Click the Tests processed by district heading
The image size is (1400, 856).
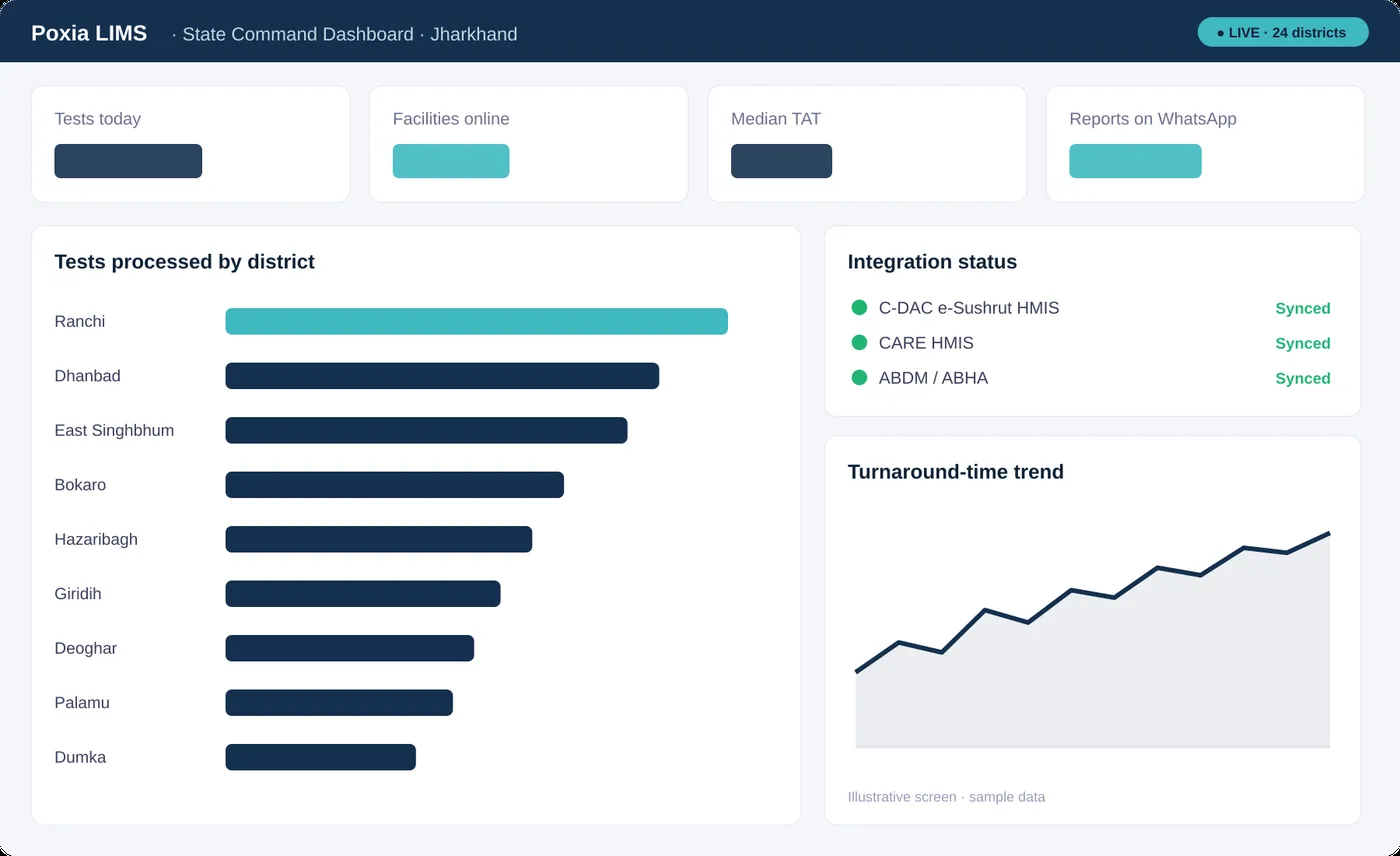[184, 262]
